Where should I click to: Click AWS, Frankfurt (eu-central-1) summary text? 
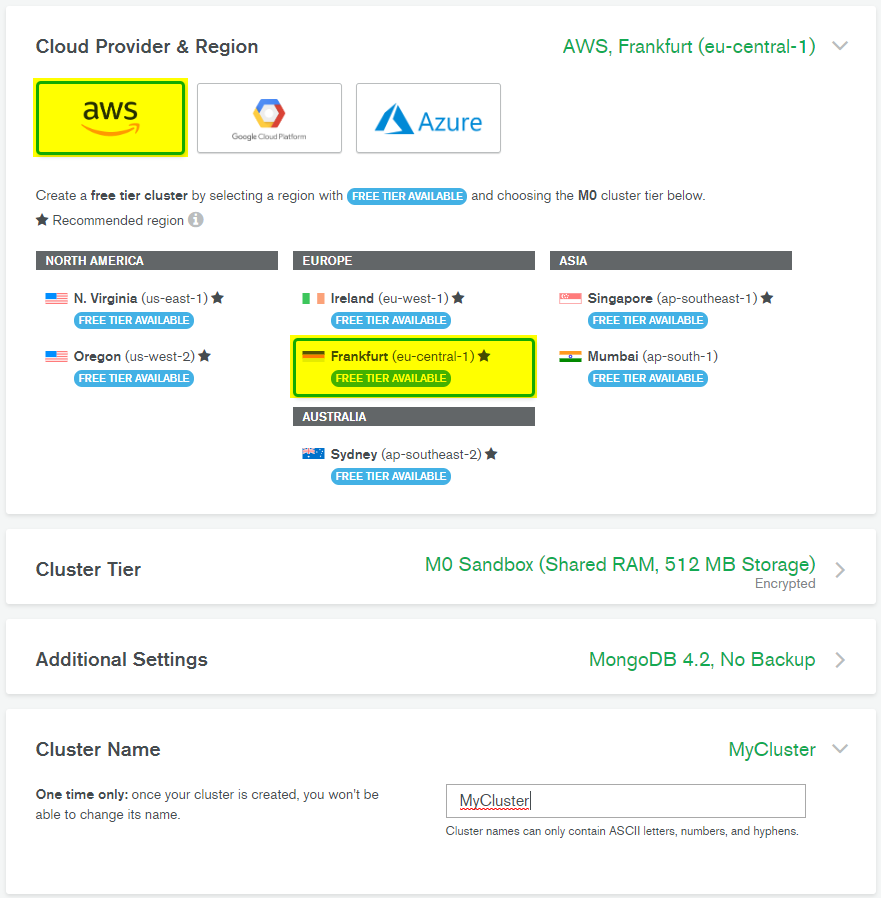pos(689,46)
